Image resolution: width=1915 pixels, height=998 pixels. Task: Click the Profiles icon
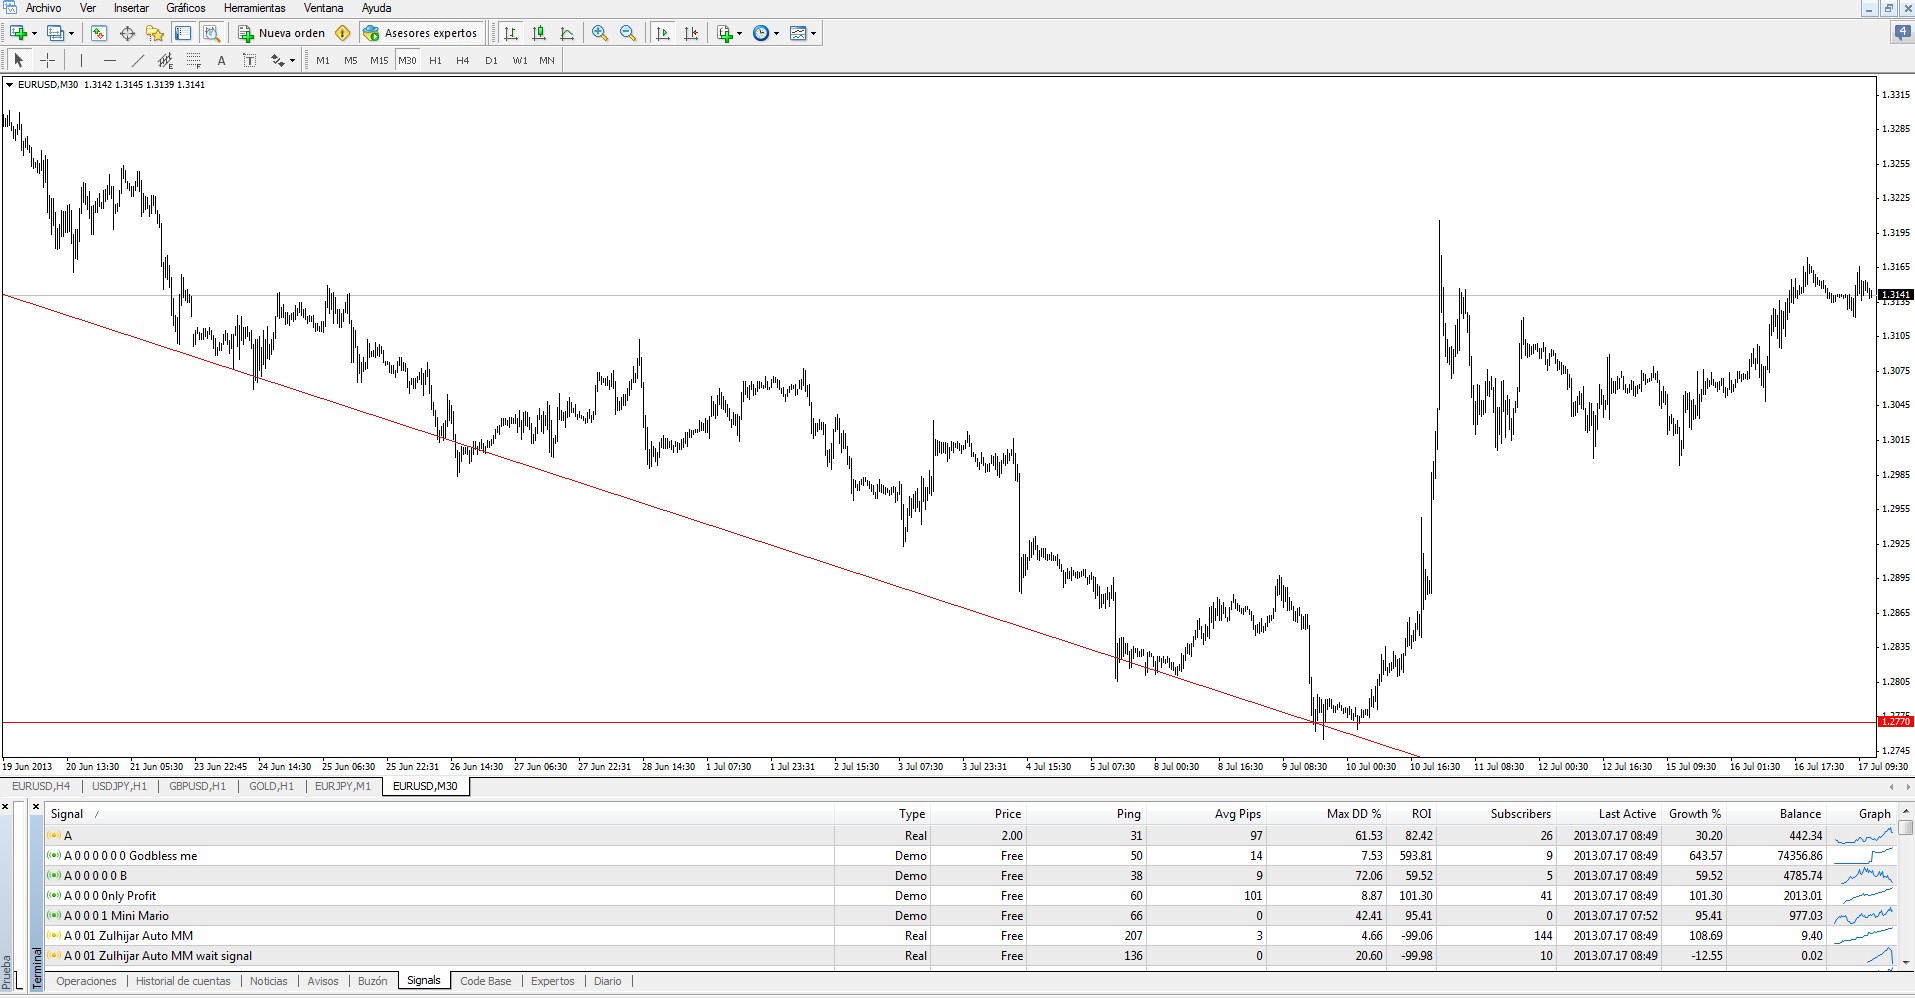[x=55, y=33]
